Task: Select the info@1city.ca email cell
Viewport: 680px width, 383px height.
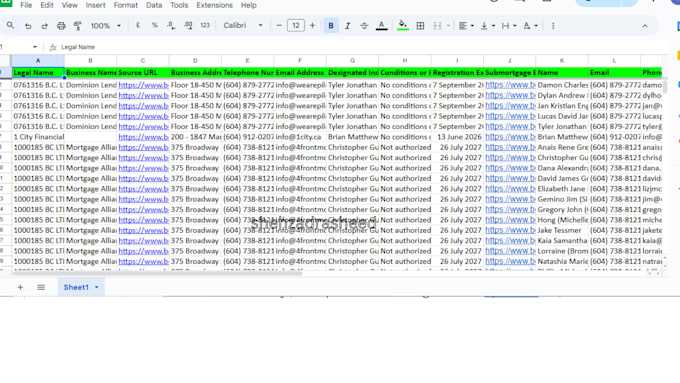Action: (x=300, y=137)
